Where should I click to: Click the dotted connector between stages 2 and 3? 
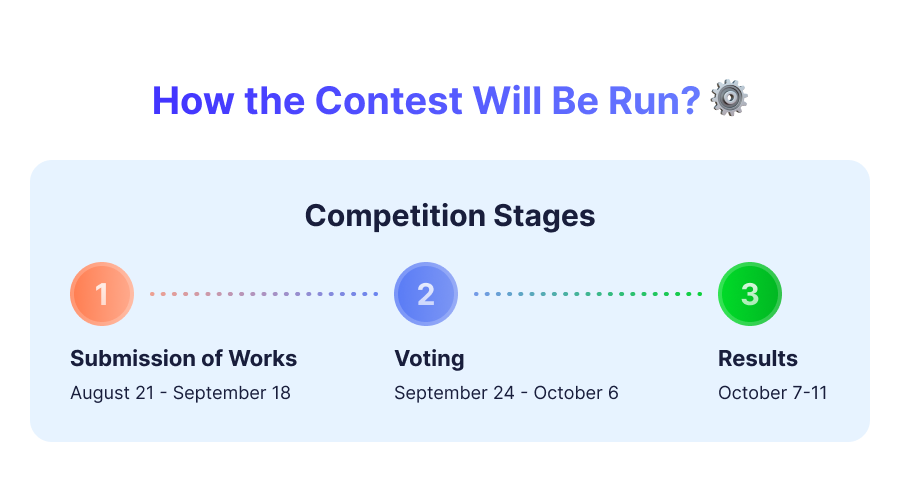point(588,294)
